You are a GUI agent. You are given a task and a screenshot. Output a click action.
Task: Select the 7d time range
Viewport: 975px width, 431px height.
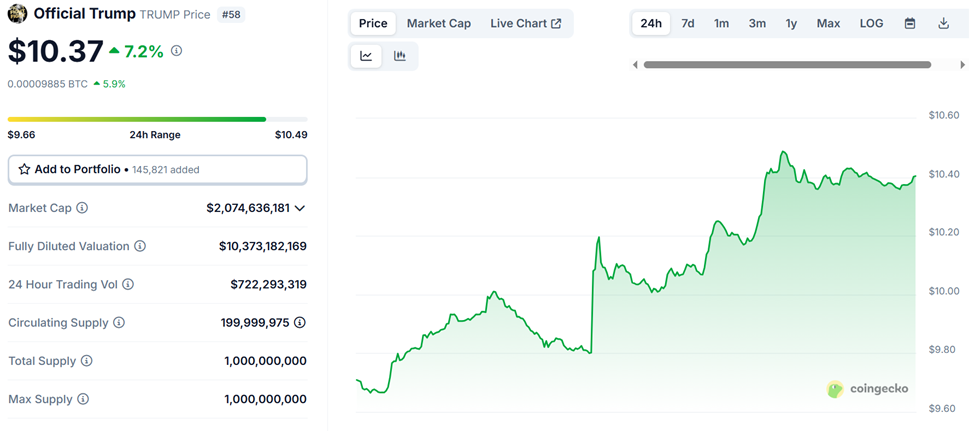coord(688,24)
